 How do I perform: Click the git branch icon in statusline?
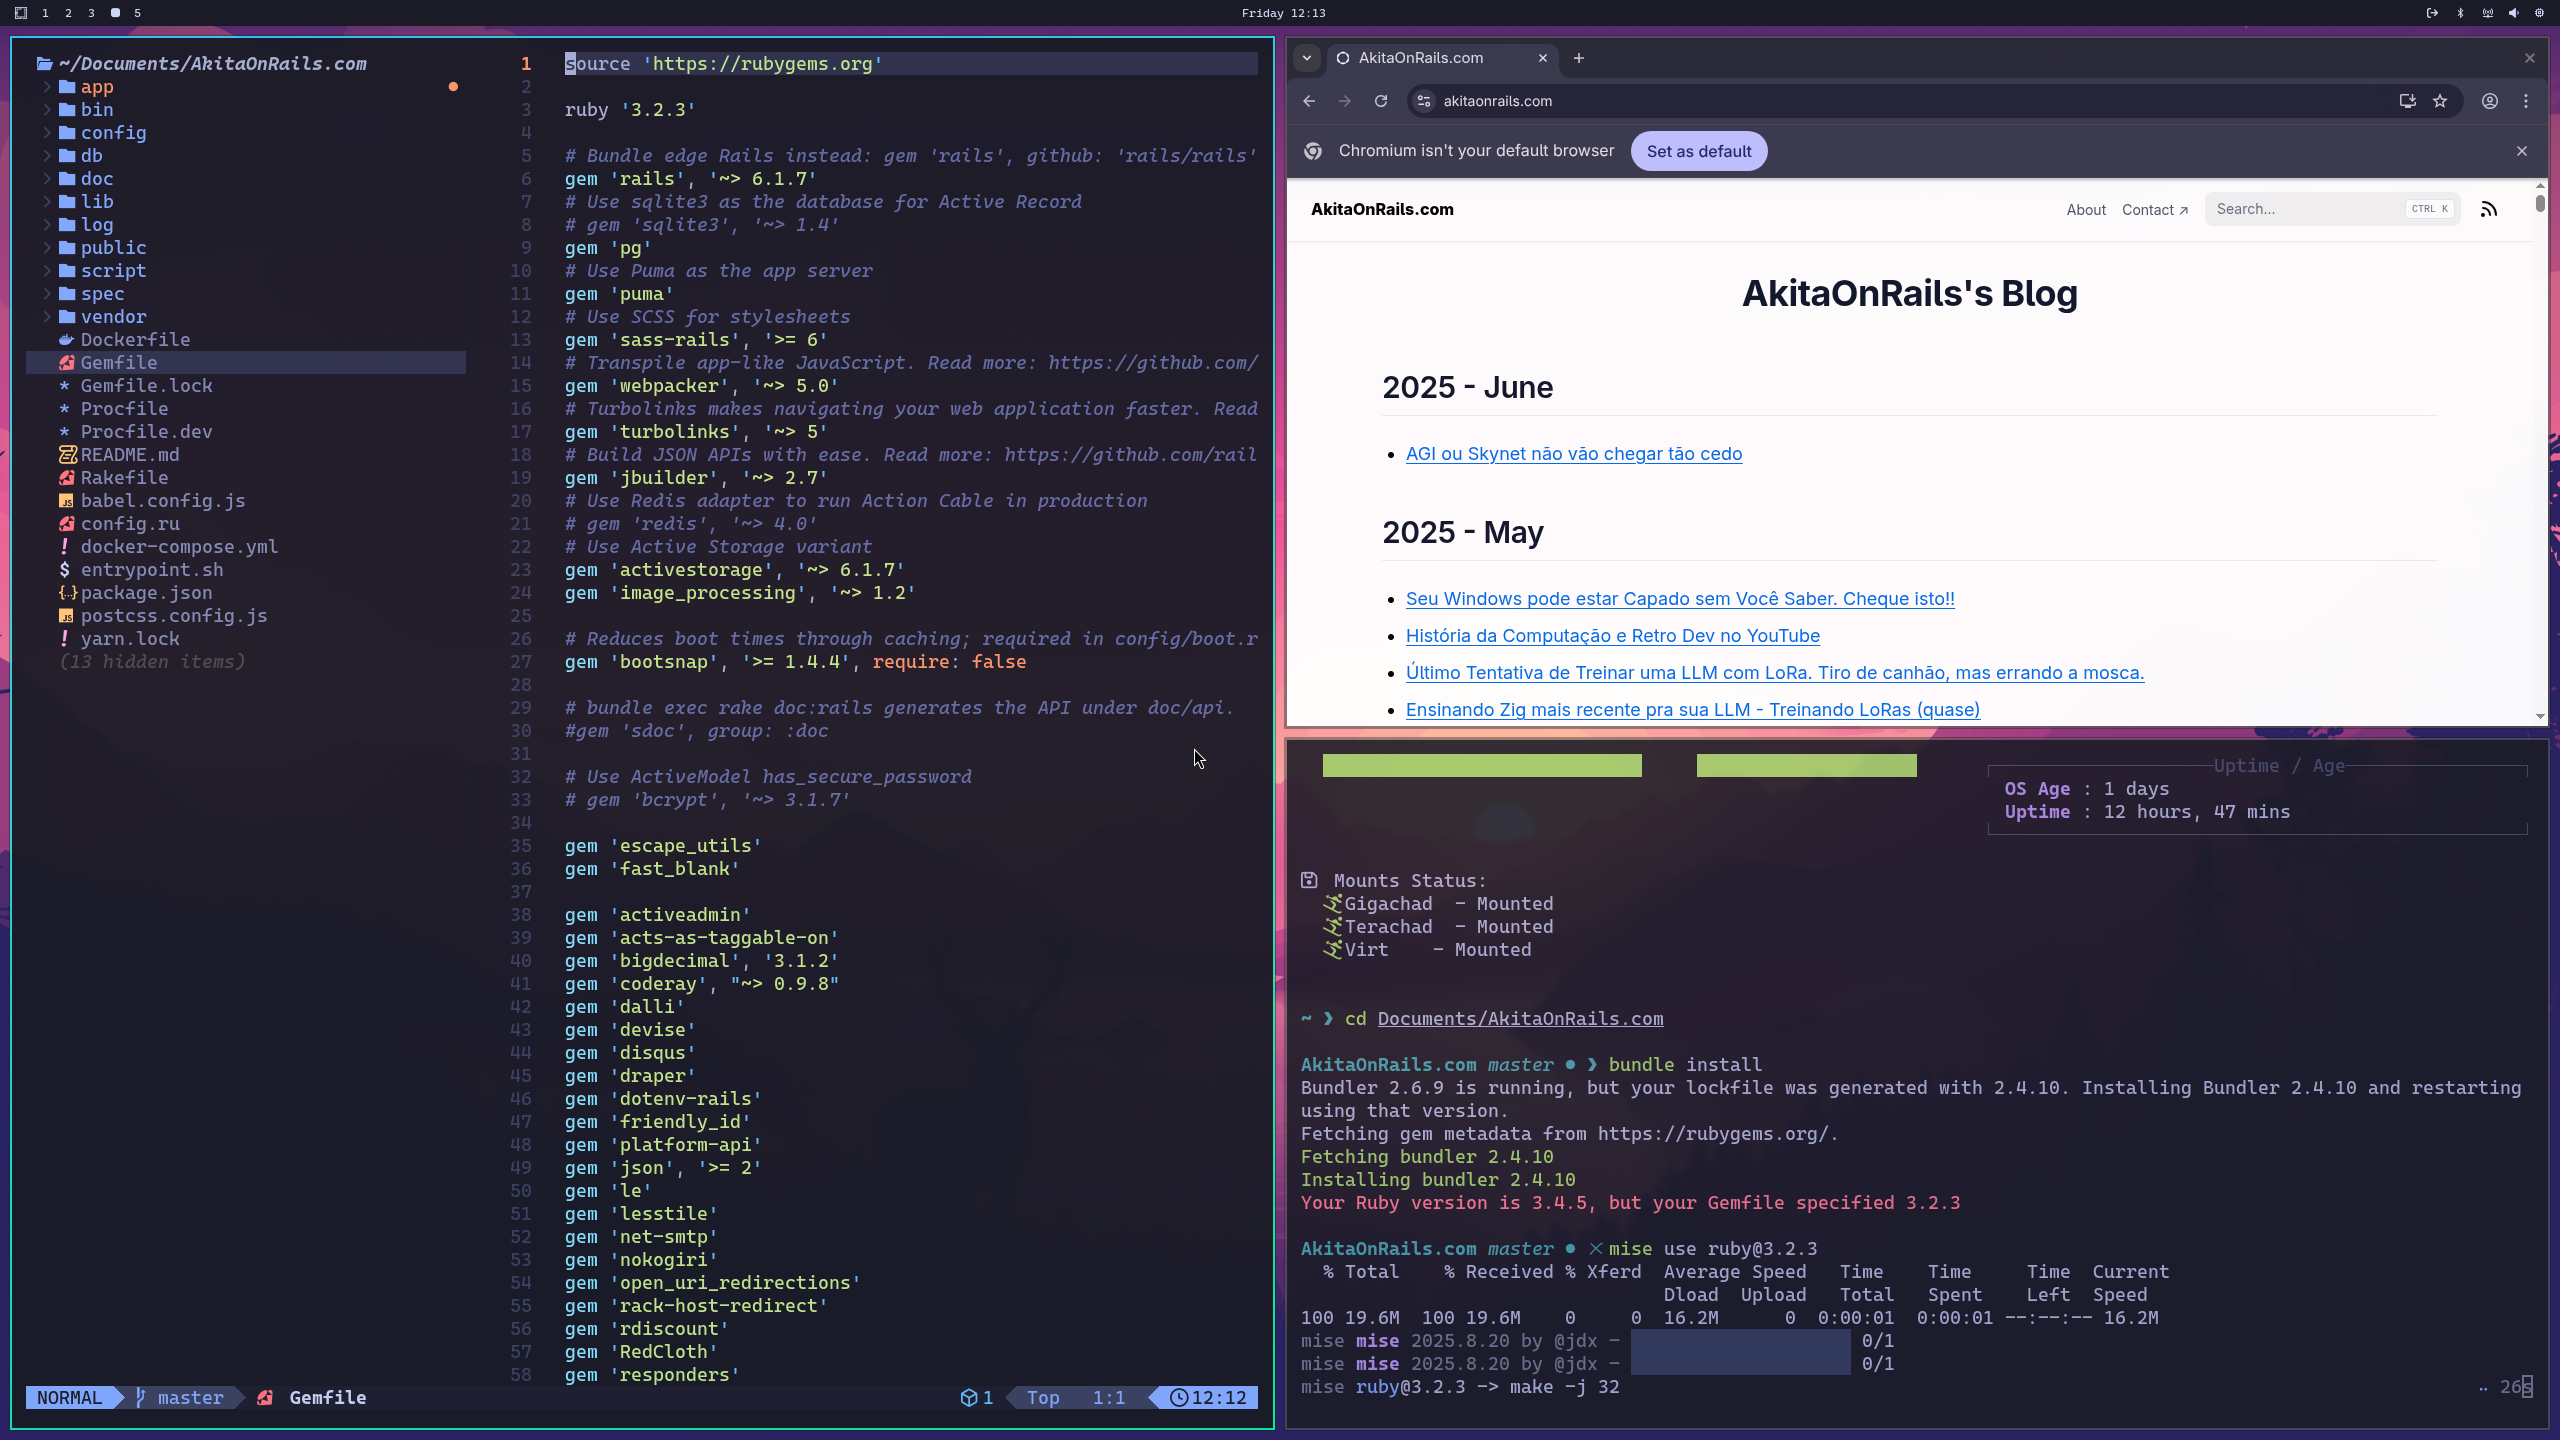point(141,1397)
